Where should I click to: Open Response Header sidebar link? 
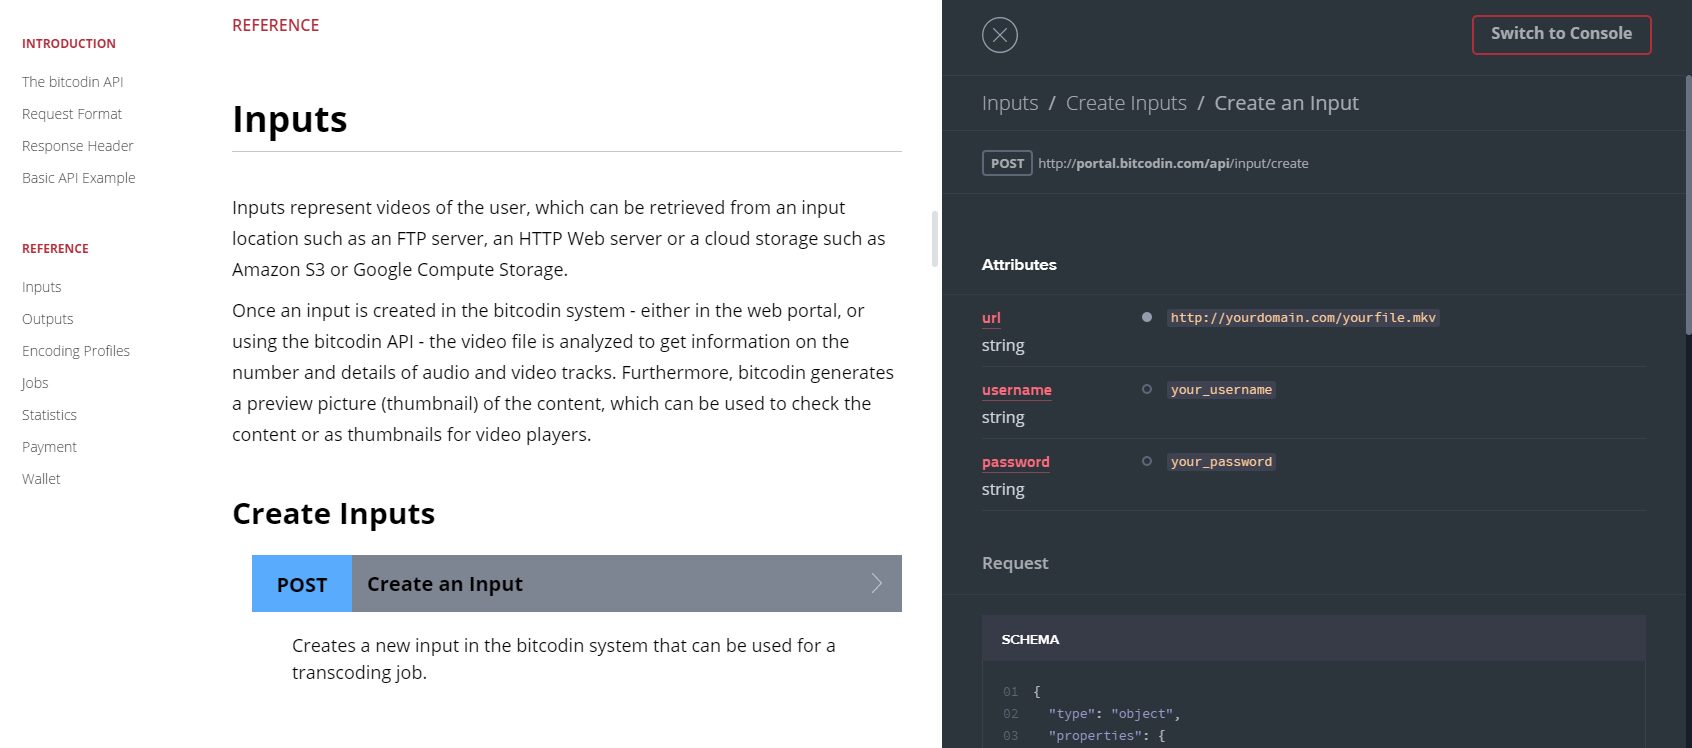pyautogui.click(x=78, y=146)
